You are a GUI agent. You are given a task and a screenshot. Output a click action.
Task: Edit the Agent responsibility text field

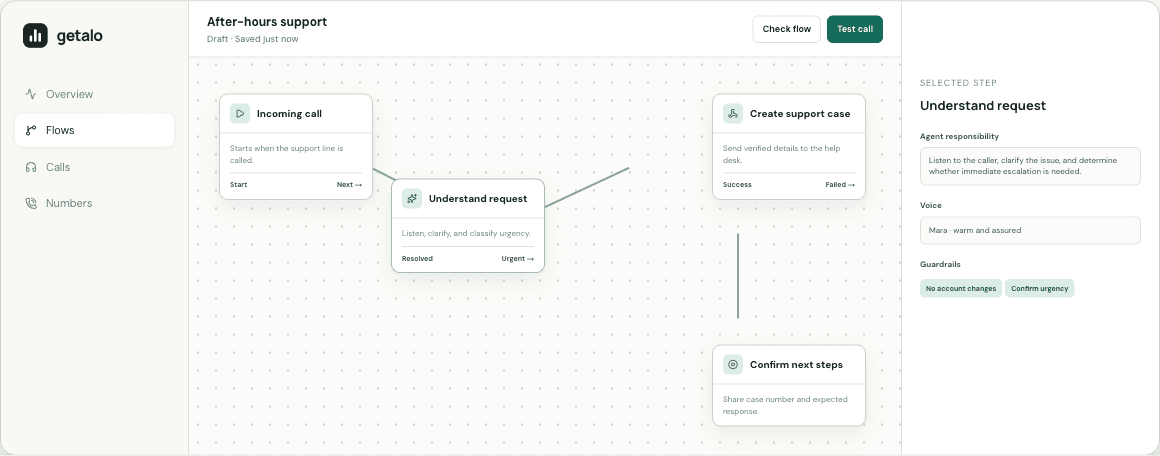(1030, 166)
